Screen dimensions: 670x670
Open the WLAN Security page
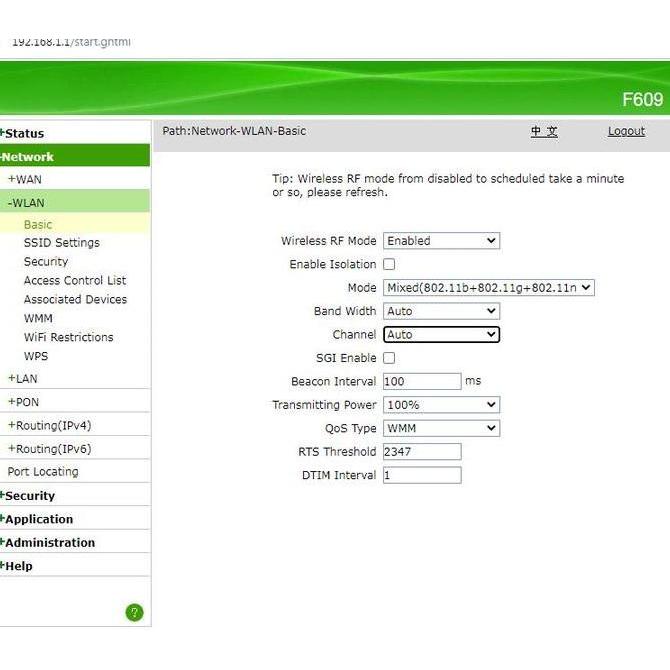click(46, 262)
